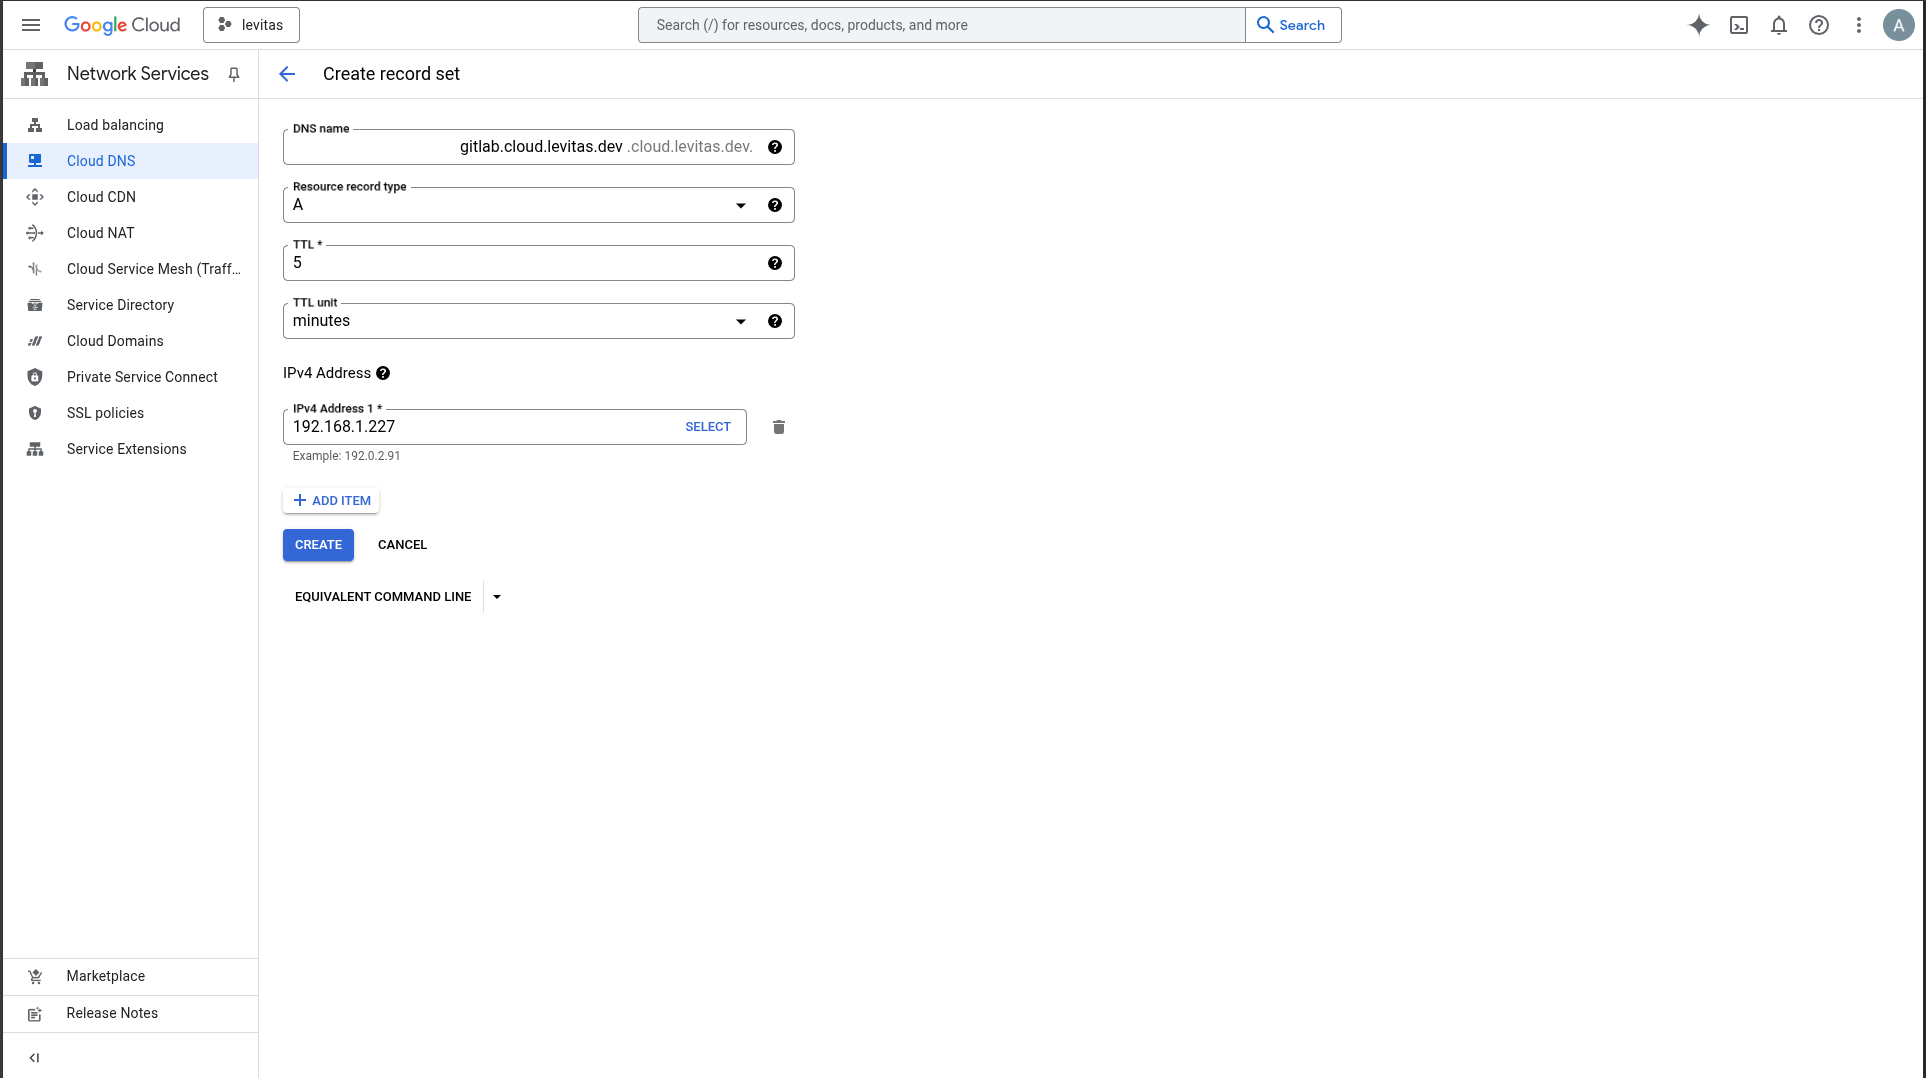Image resolution: width=1926 pixels, height=1078 pixels.
Task: Open Private Service Connect page
Action: [131, 377]
